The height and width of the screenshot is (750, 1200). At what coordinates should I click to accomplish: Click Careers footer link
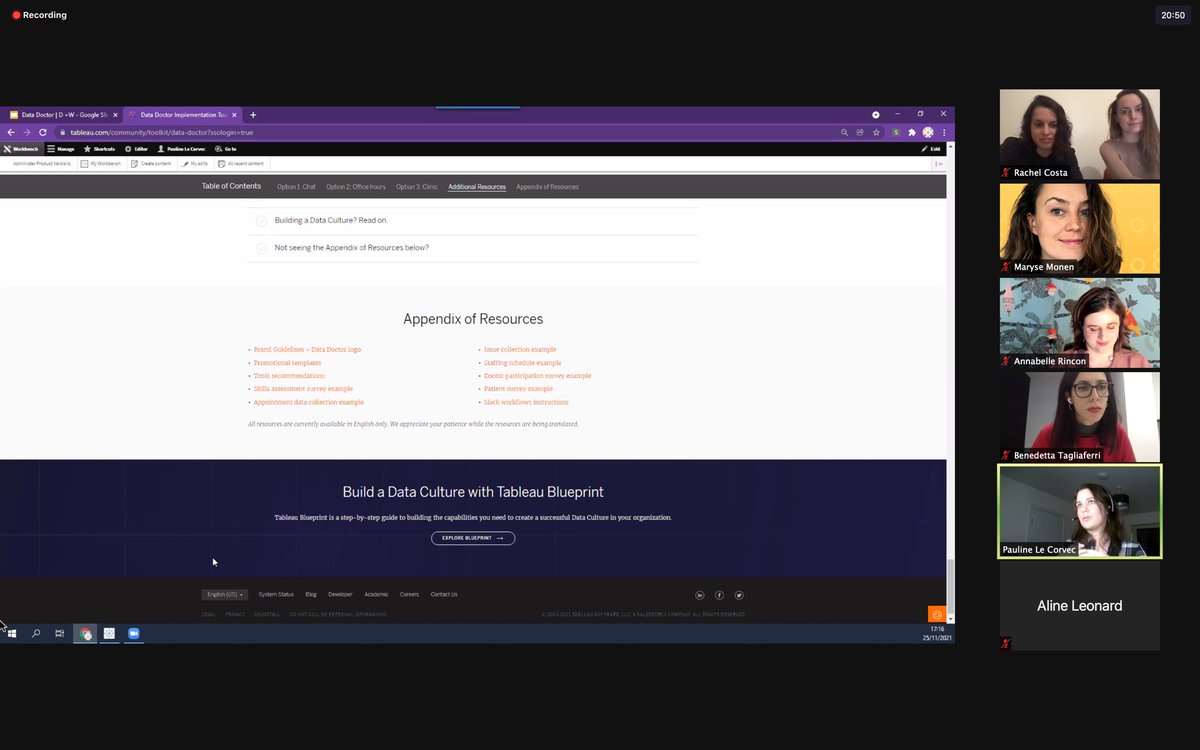[x=409, y=594]
